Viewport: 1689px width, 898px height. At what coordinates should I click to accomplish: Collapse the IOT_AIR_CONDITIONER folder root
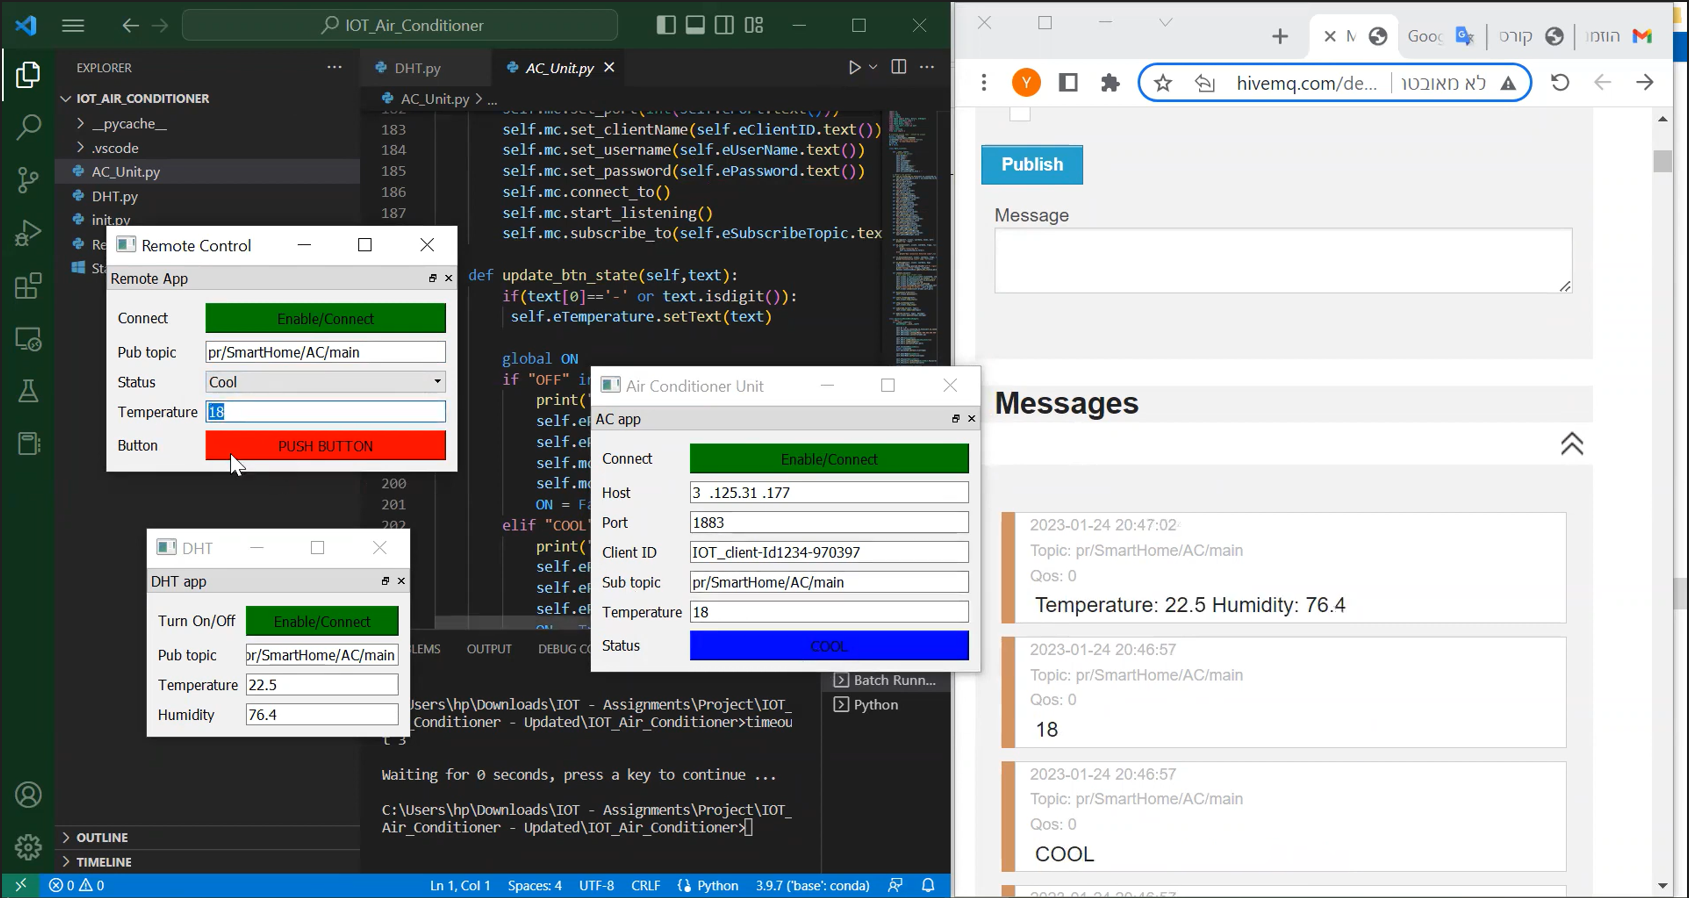pos(142,98)
